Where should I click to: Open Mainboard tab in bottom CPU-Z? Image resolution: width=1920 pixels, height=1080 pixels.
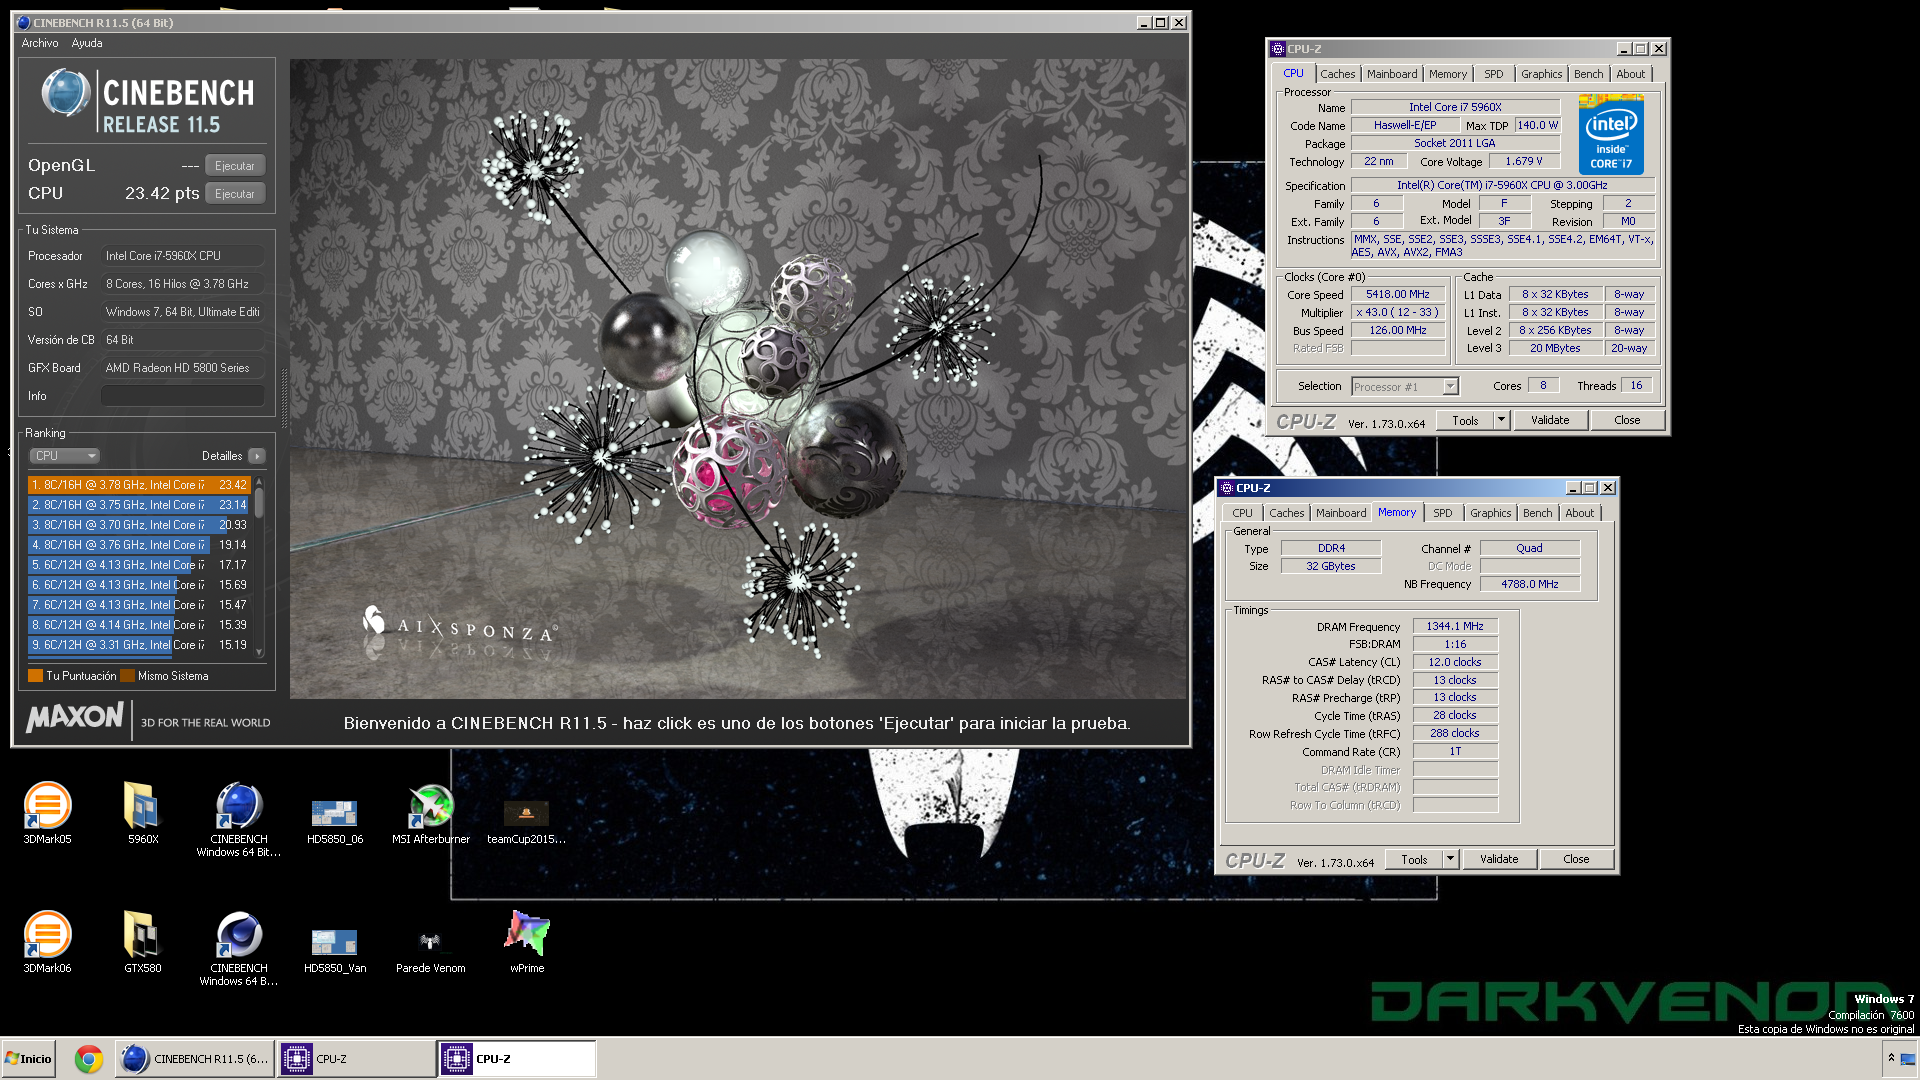coord(1341,513)
